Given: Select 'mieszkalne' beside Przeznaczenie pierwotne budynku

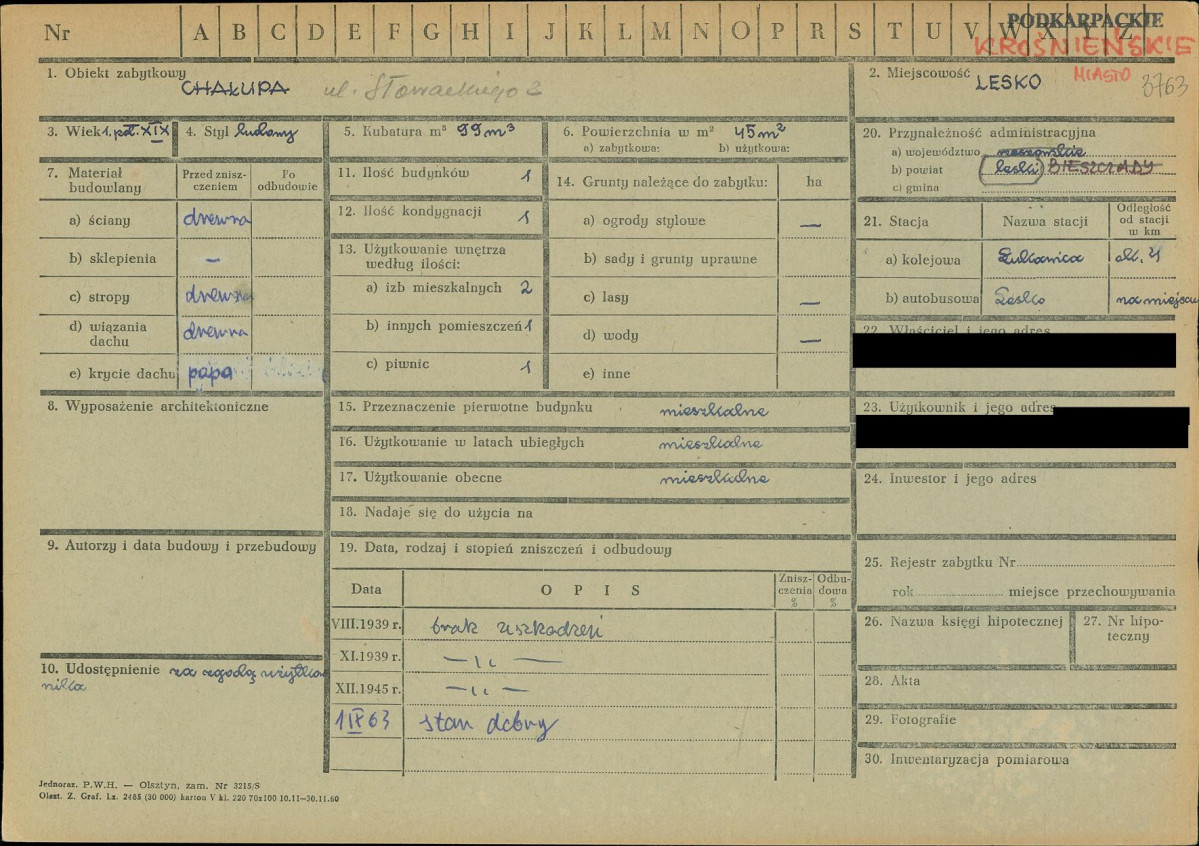Looking at the screenshot, I should 713,411.
